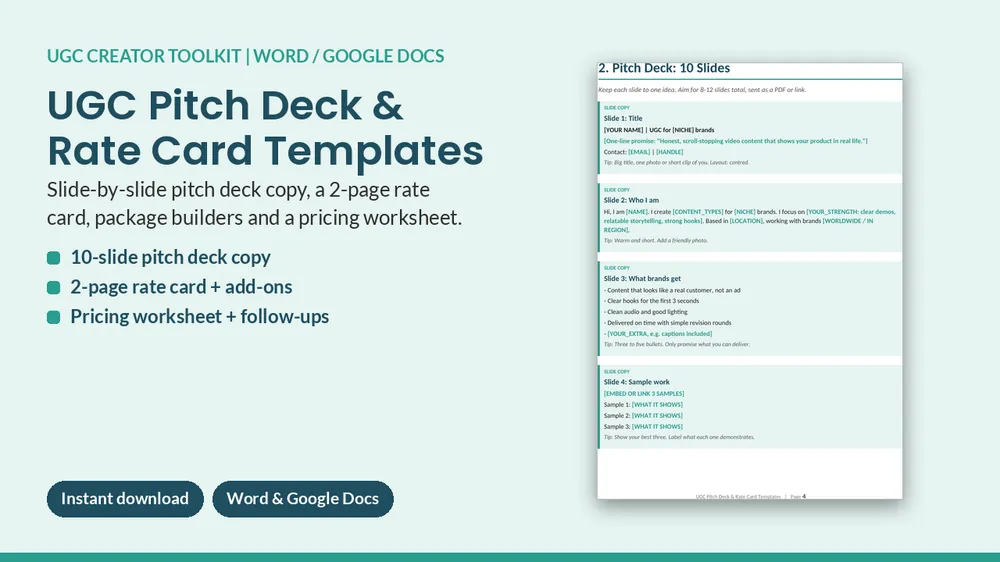Select 'Pricing worksheet + follow-ups' bullet text
Image resolution: width=1000 pixels, height=562 pixels.
200,316
